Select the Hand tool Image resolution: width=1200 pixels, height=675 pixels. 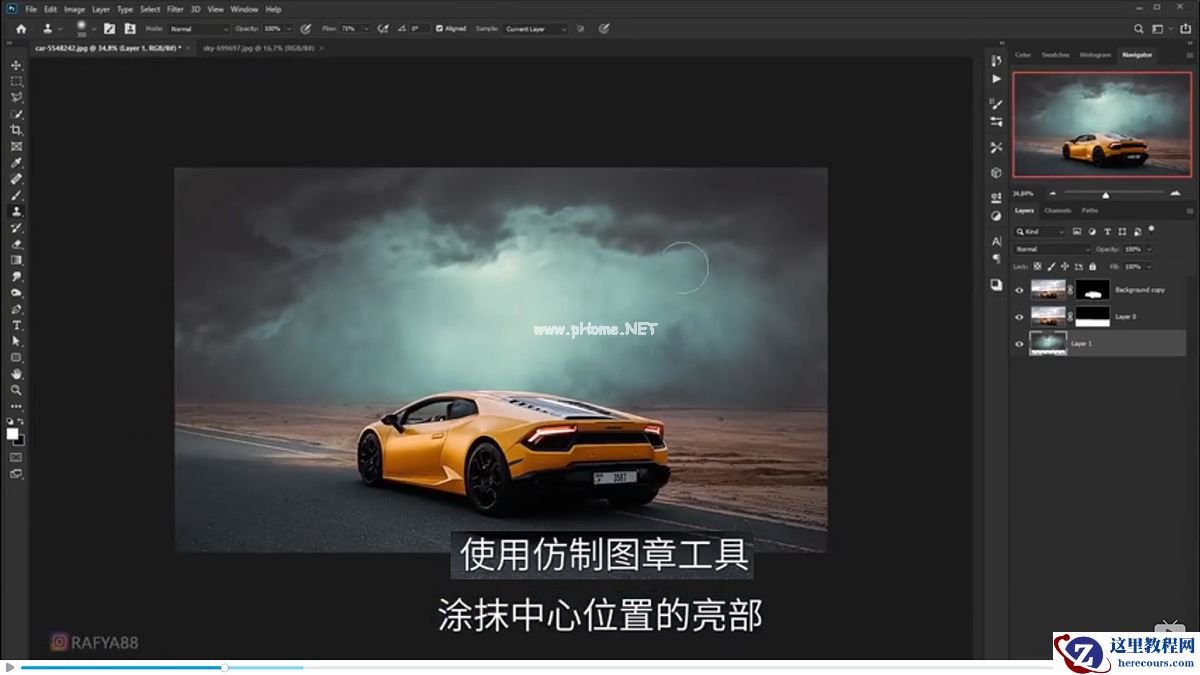click(15, 374)
